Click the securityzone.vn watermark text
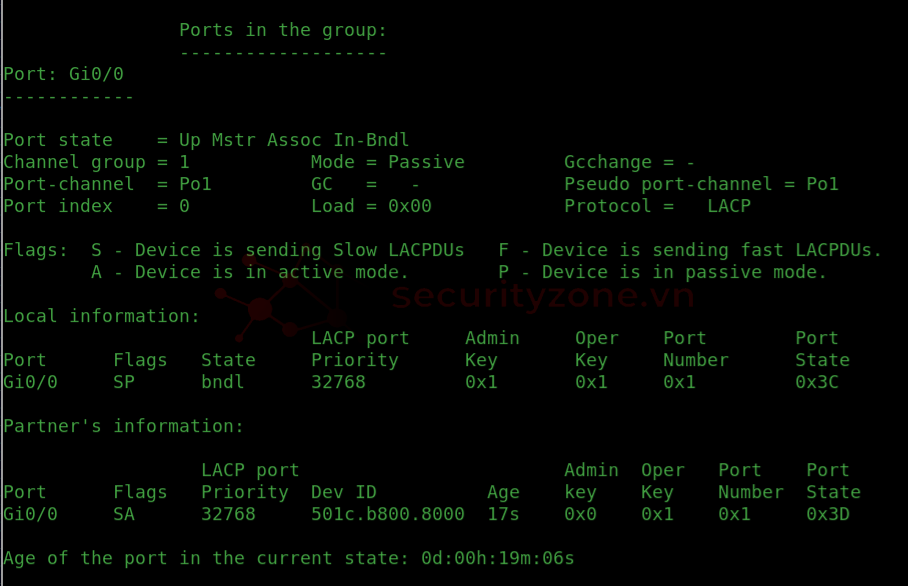This screenshot has width=908, height=586. (x=543, y=295)
